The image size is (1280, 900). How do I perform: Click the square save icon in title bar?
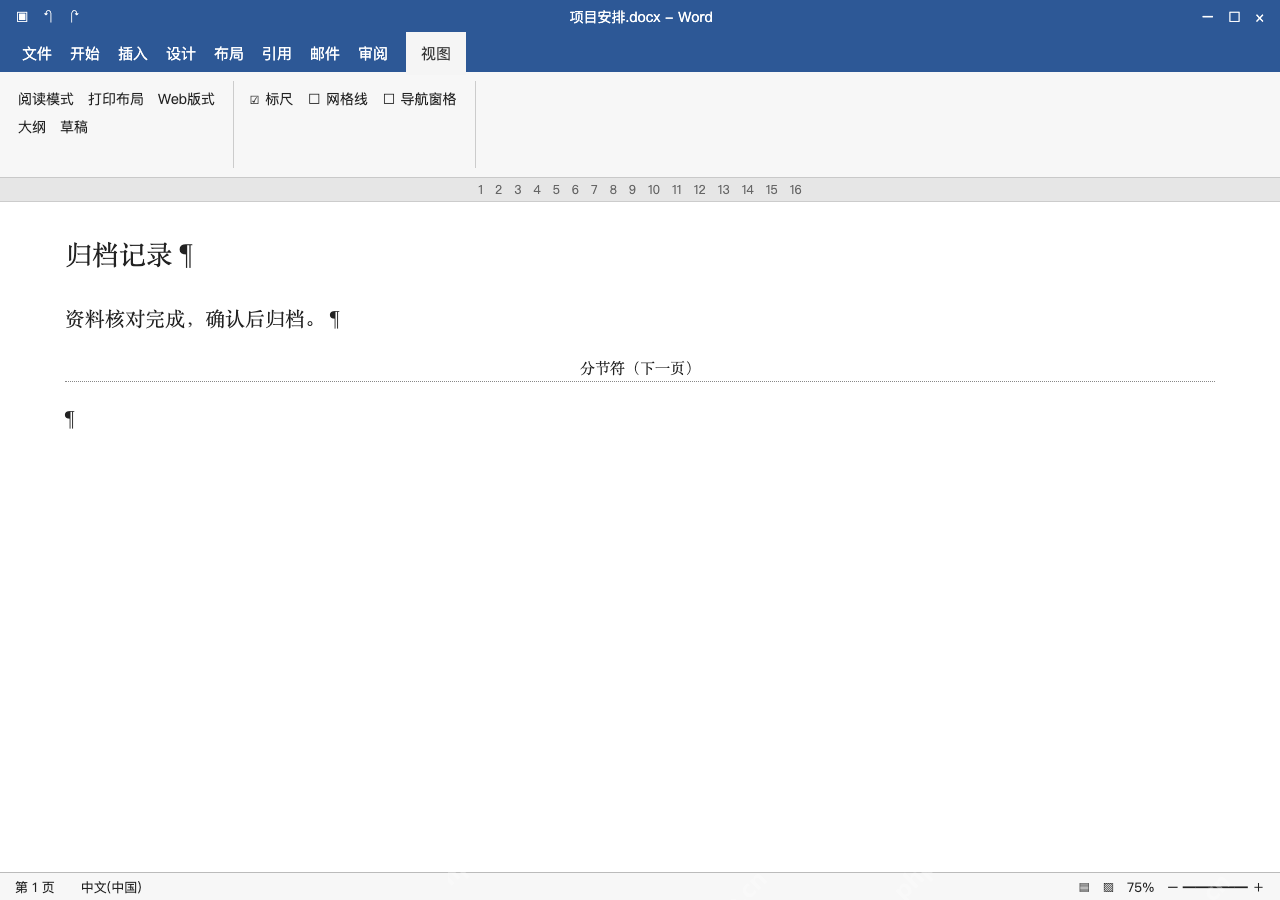coord(22,17)
